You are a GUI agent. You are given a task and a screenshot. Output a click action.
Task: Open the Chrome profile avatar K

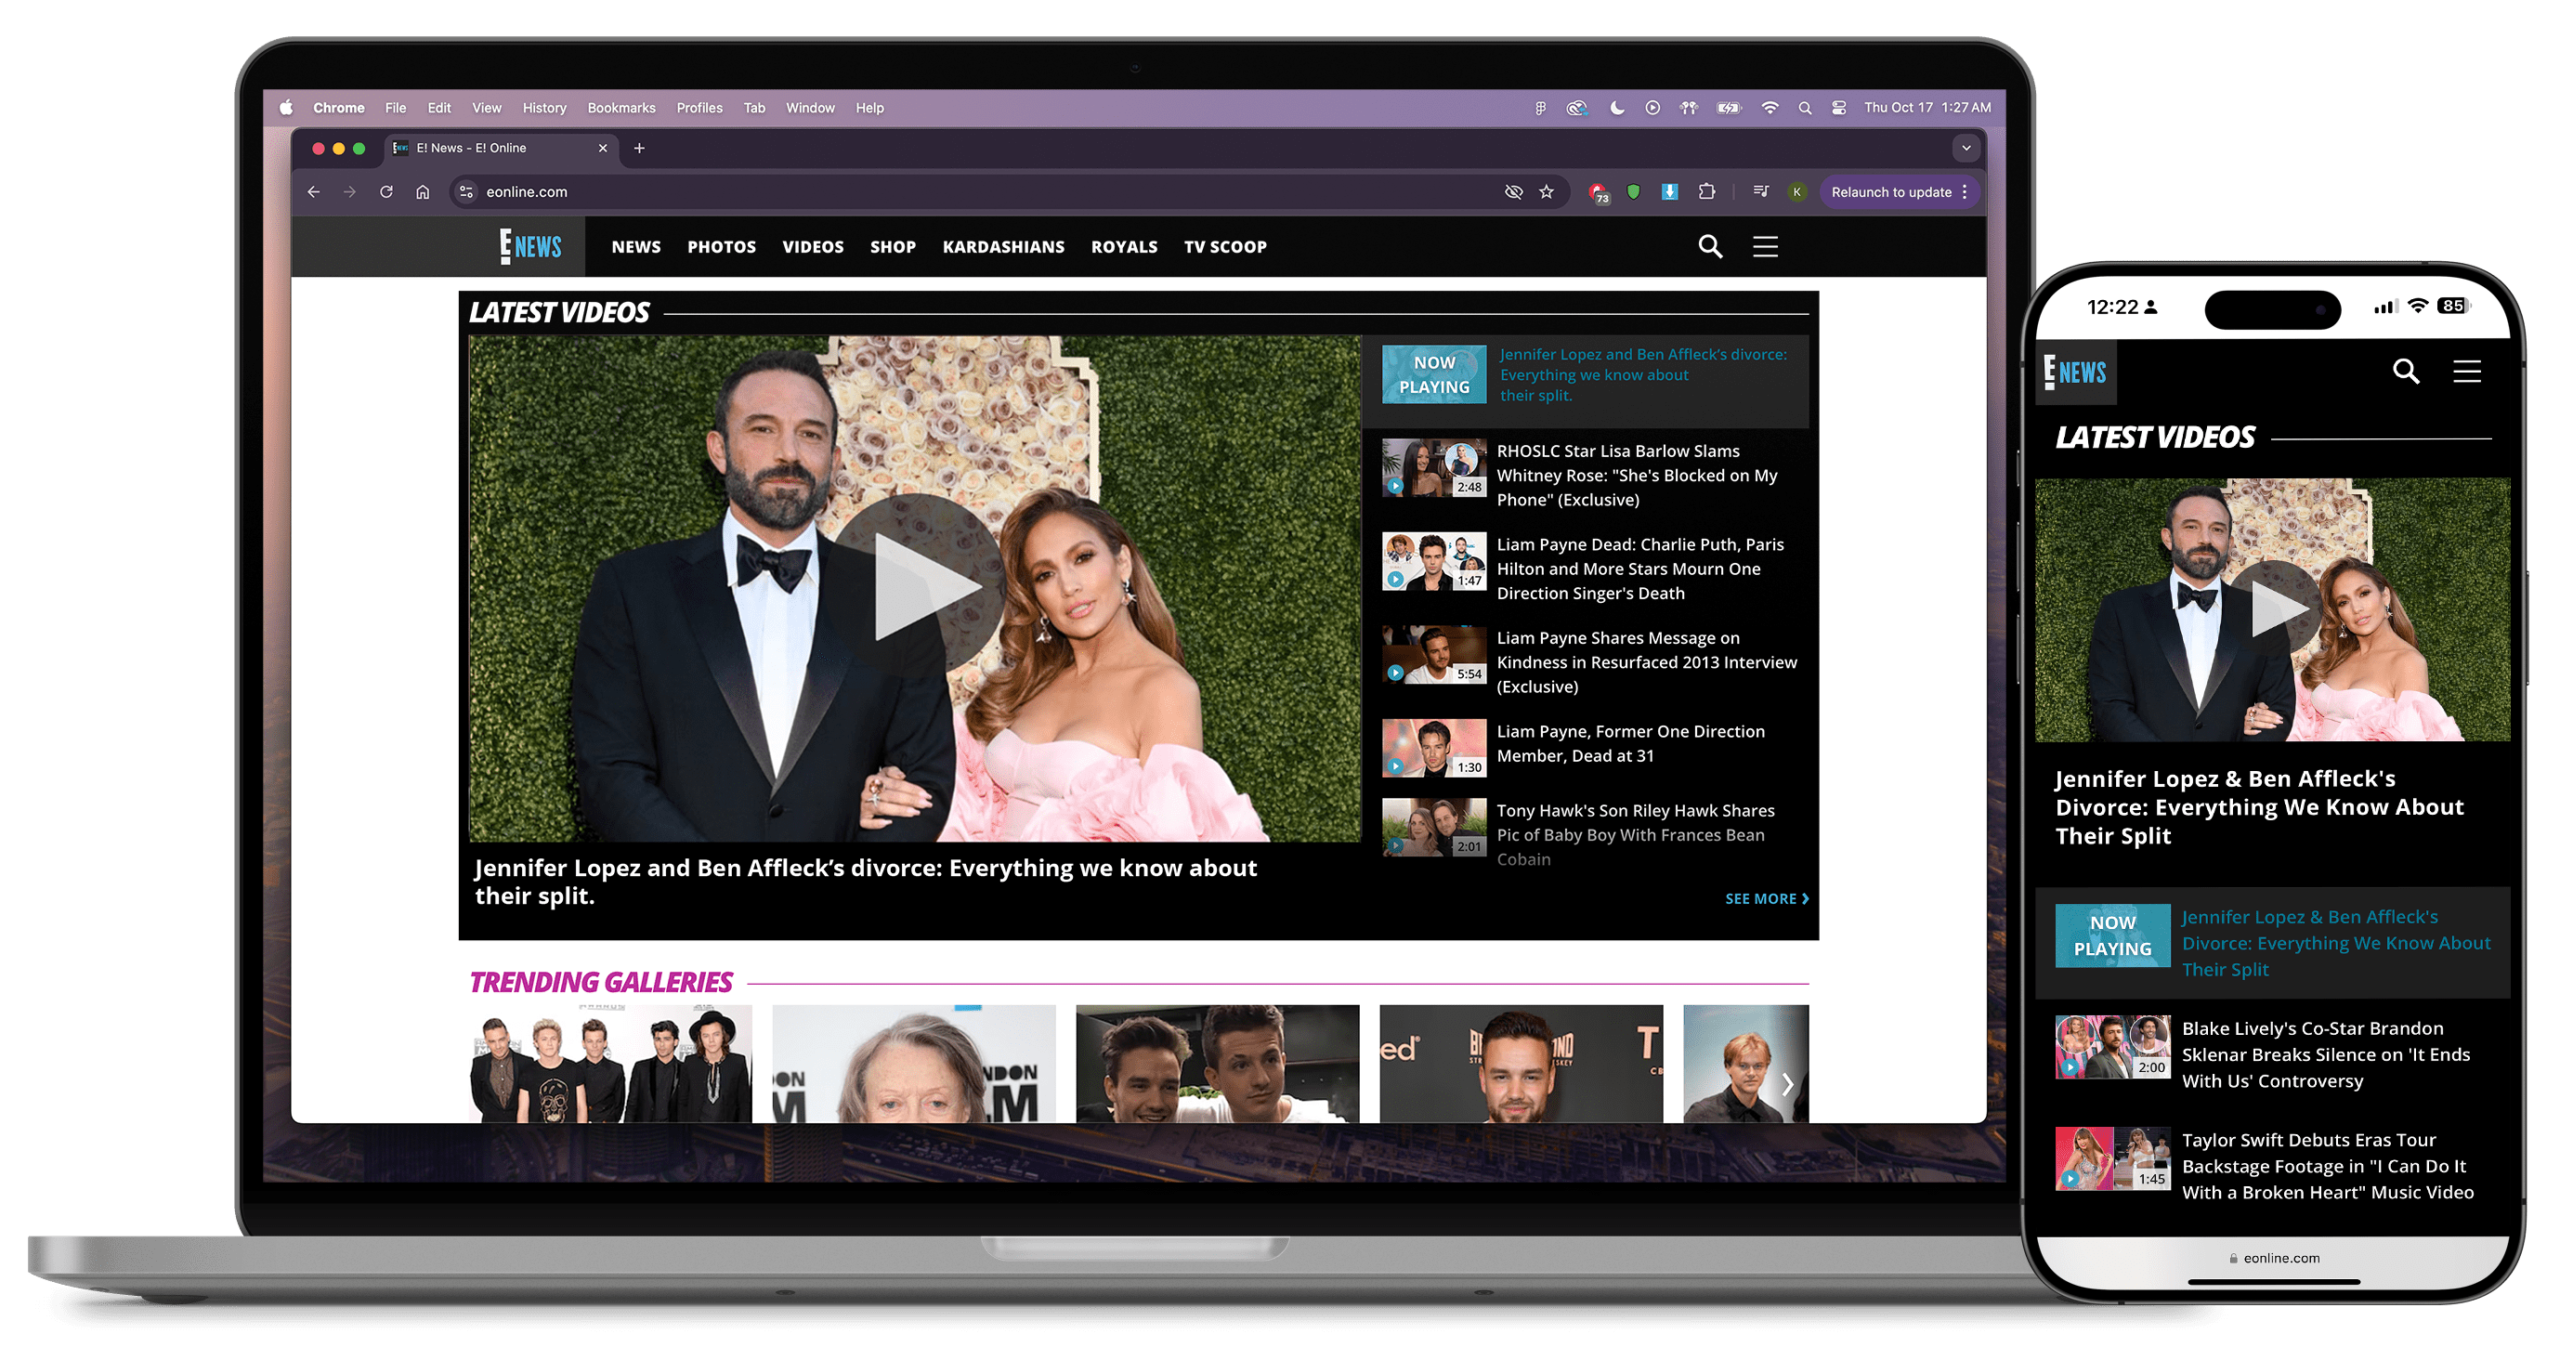click(x=1796, y=192)
